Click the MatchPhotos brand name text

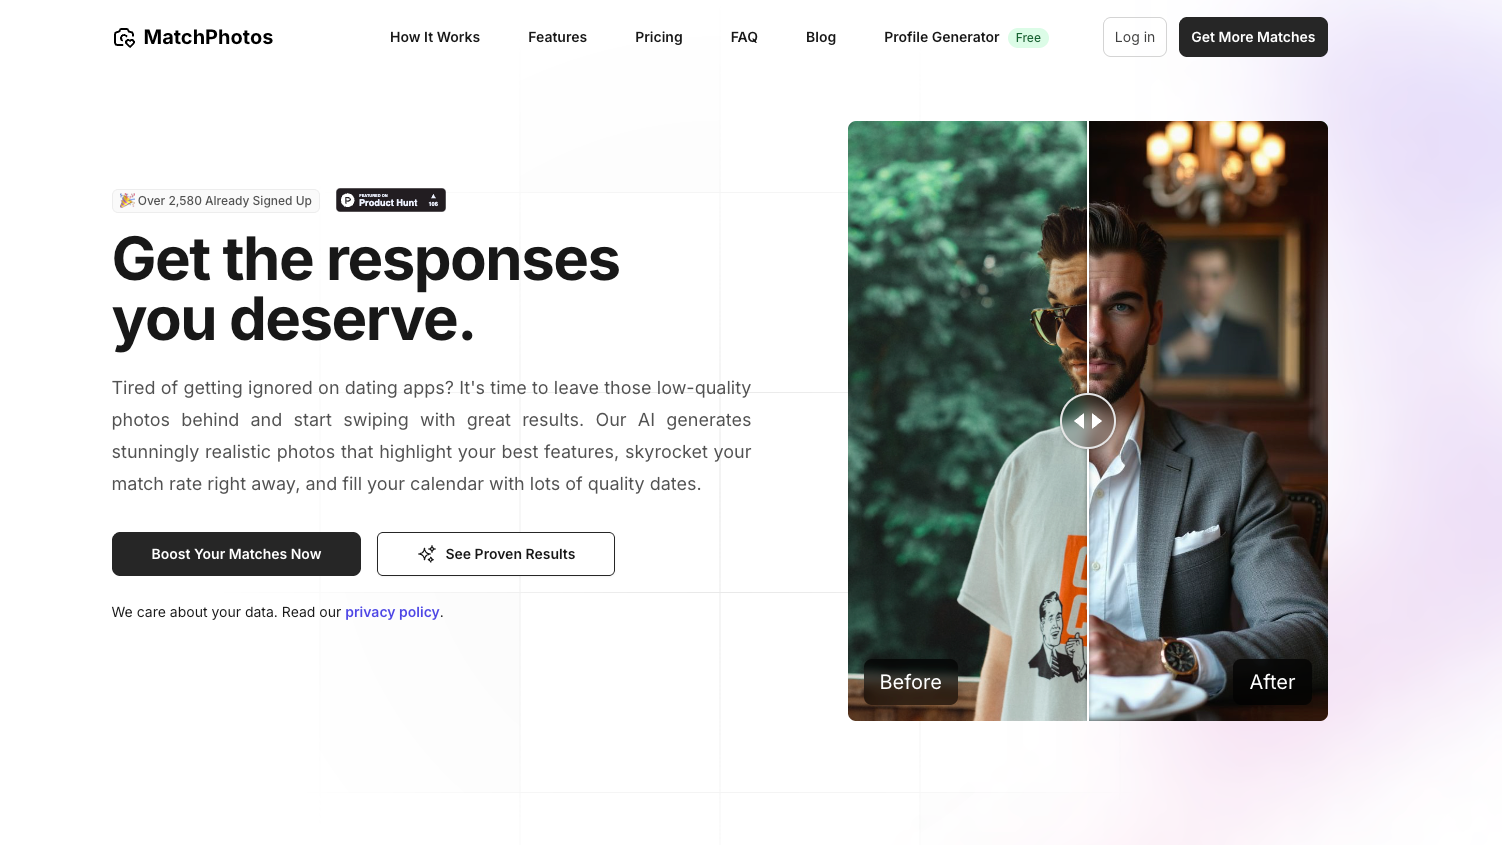coord(208,37)
